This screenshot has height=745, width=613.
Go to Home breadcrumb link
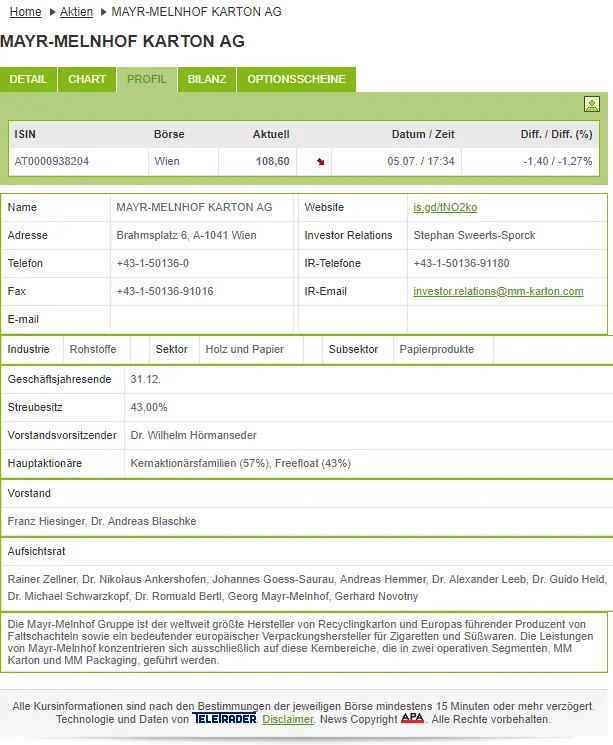point(26,12)
